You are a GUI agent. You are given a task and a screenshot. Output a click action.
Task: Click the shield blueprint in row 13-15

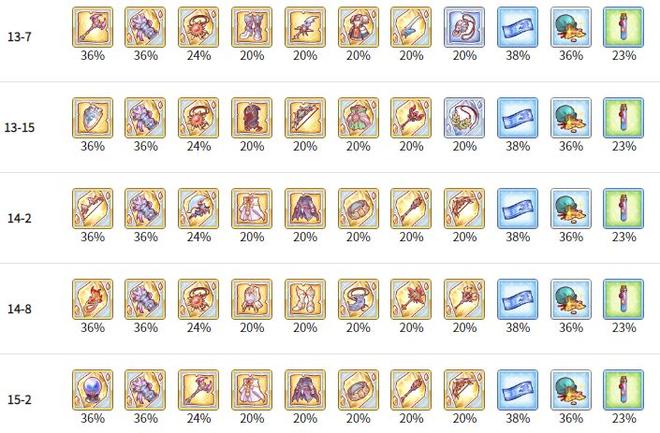pyautogui.click(x=93, y=118)
